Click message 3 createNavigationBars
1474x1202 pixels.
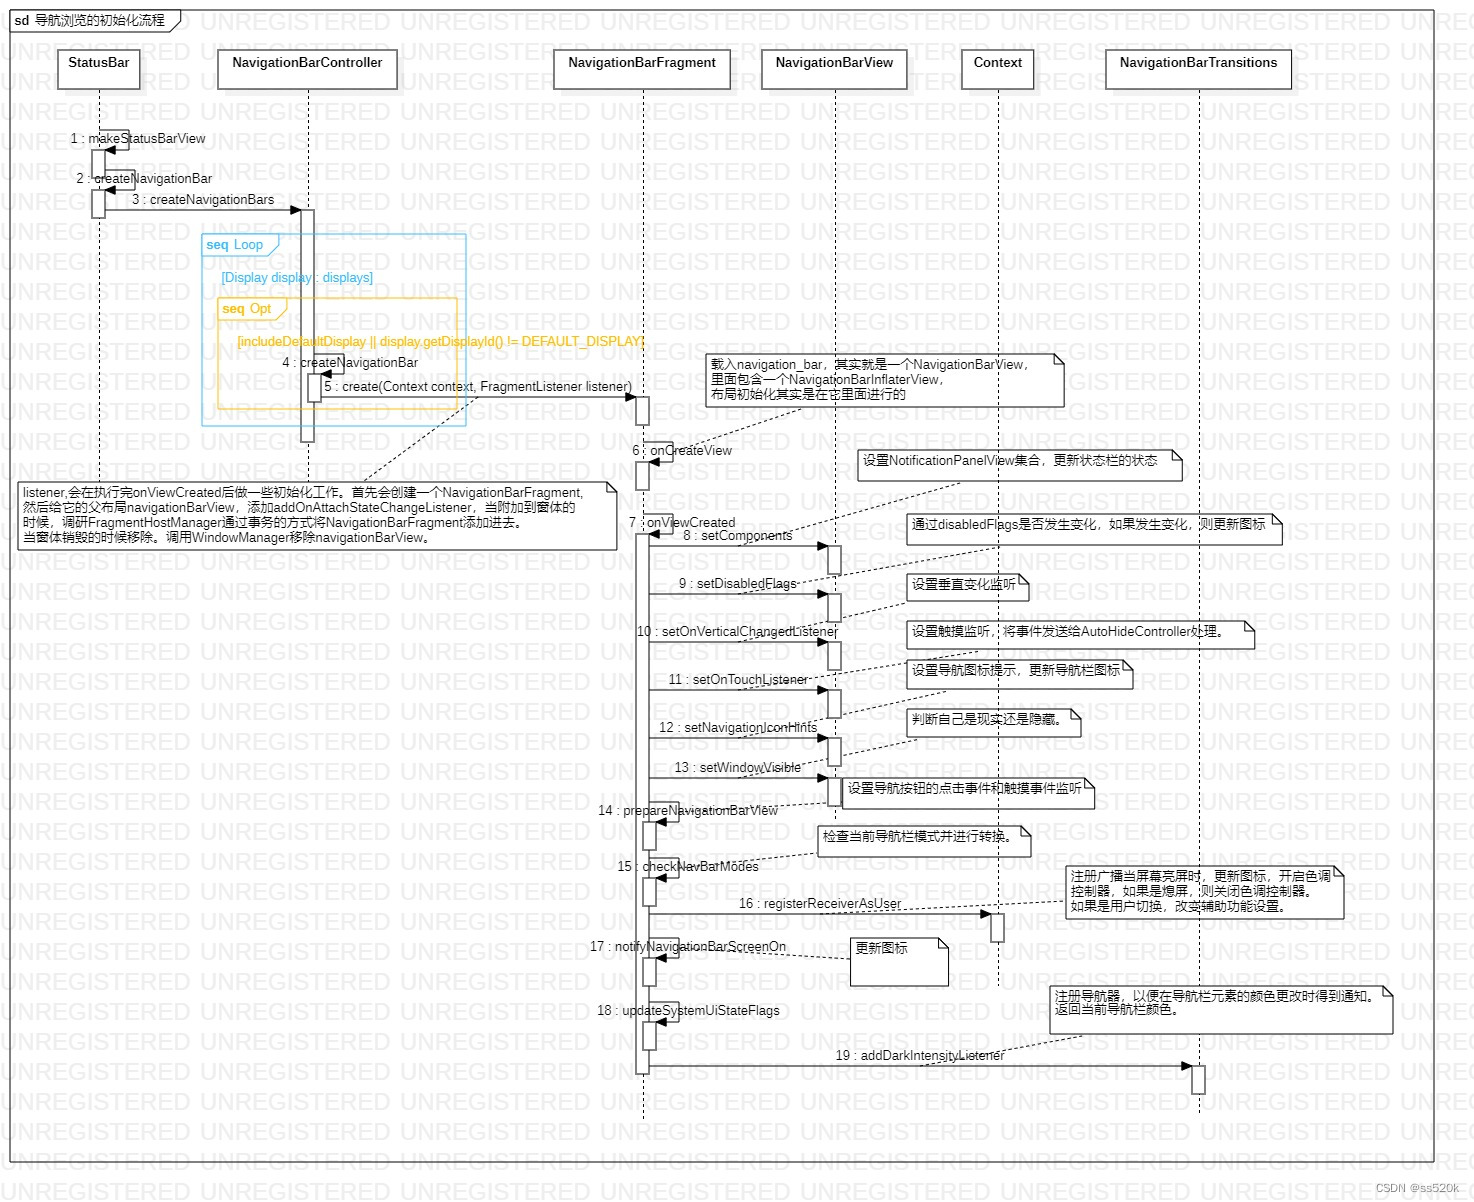203,200
